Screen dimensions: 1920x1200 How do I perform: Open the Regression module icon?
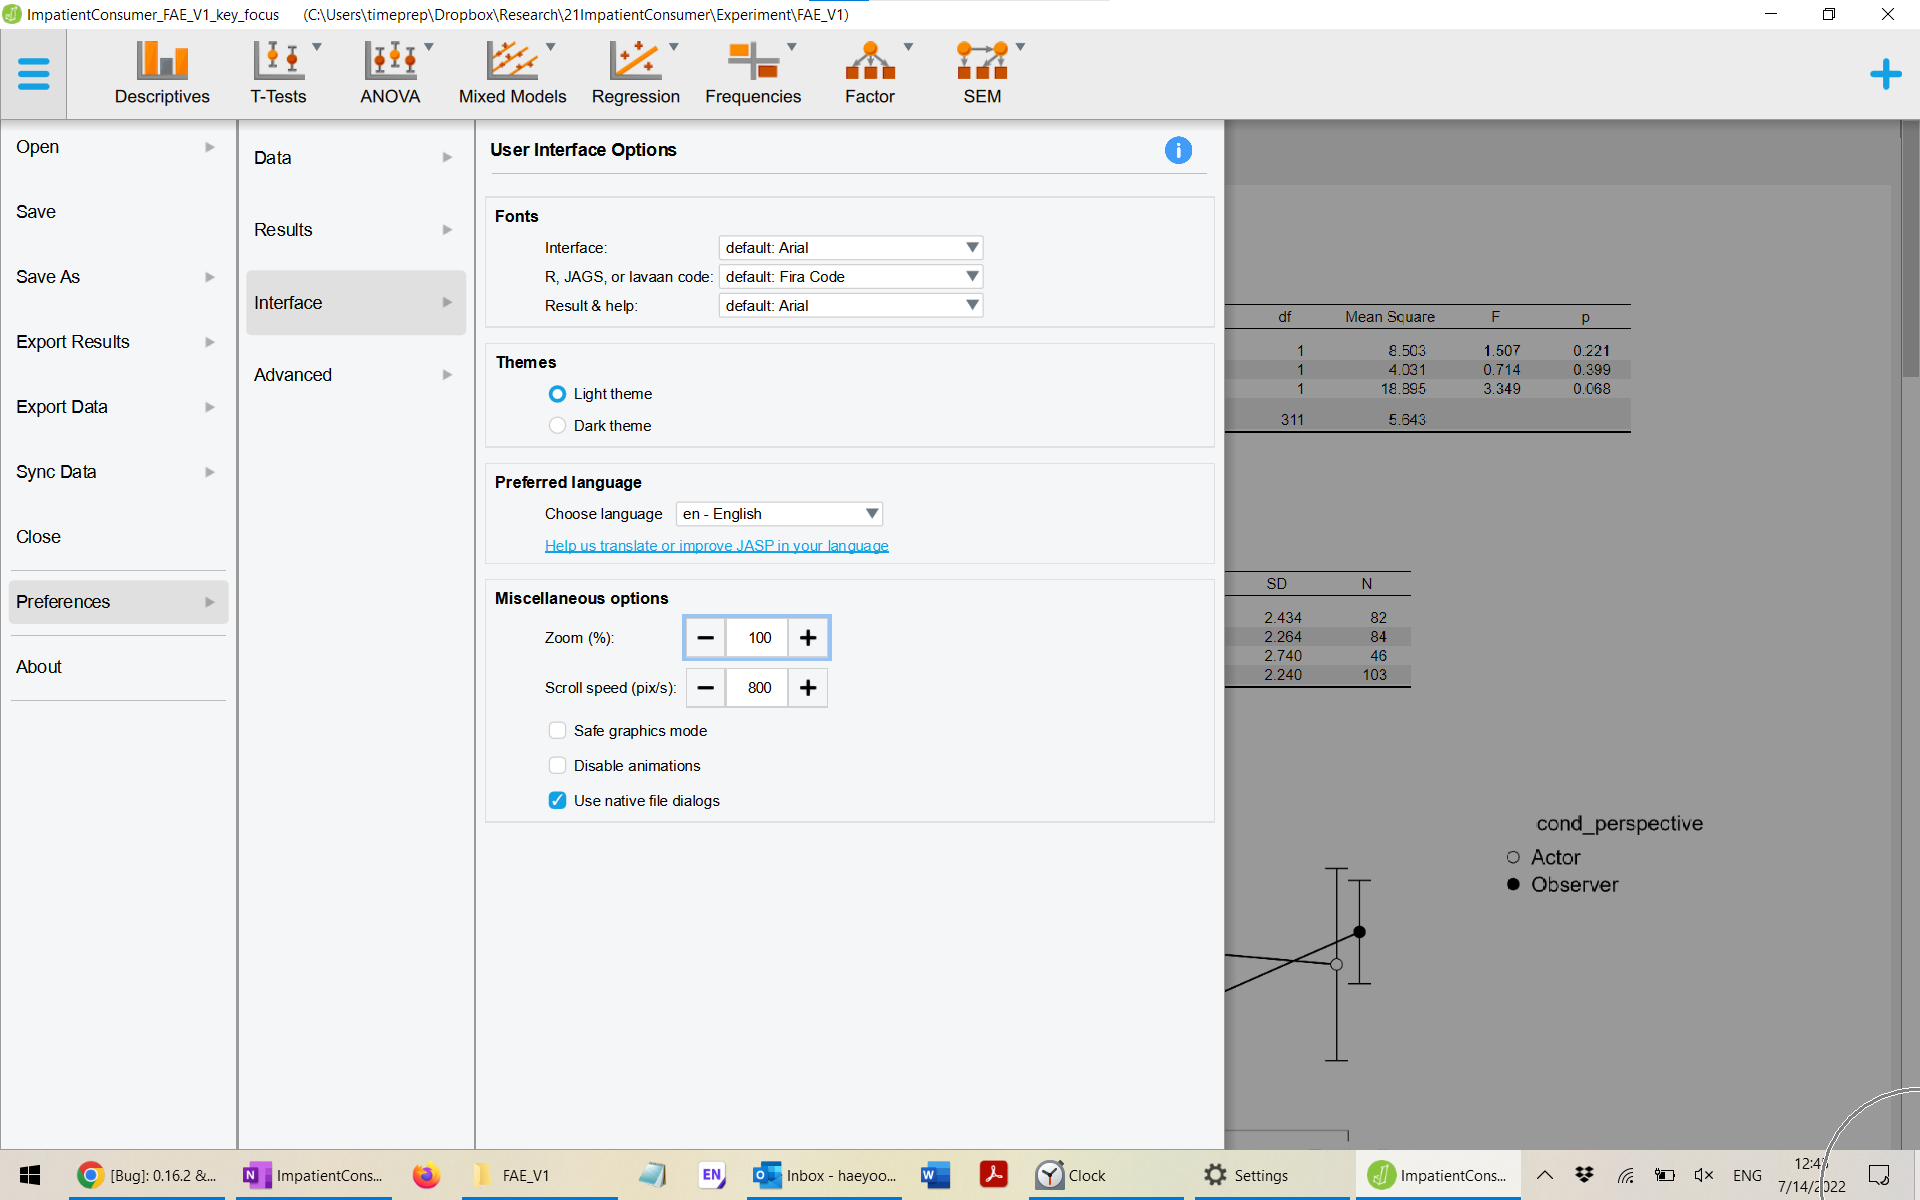pyautogui.click(x=635, y=73)
